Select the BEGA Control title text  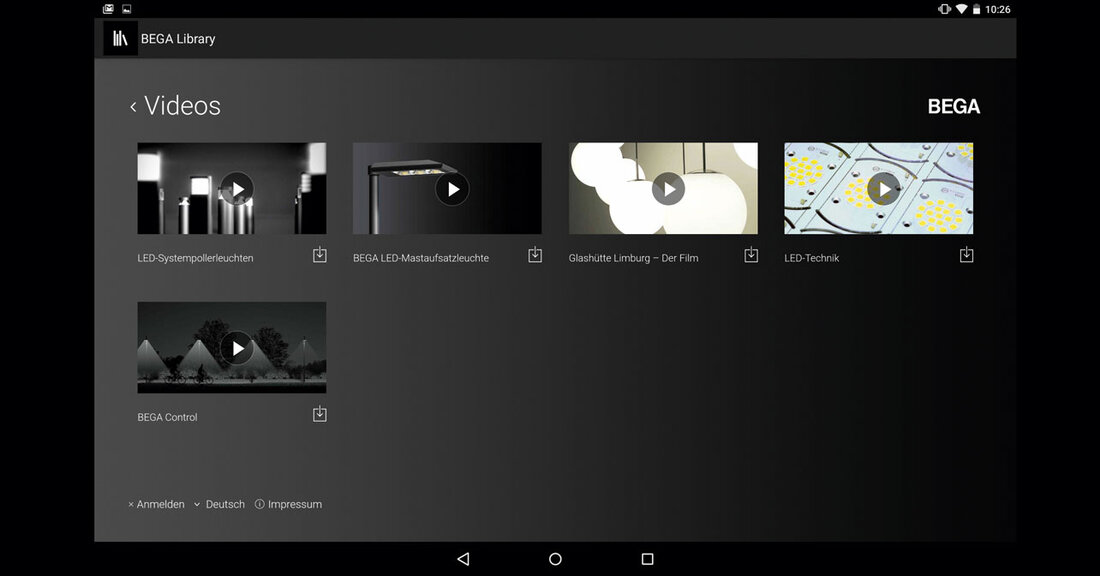point(167,417)
